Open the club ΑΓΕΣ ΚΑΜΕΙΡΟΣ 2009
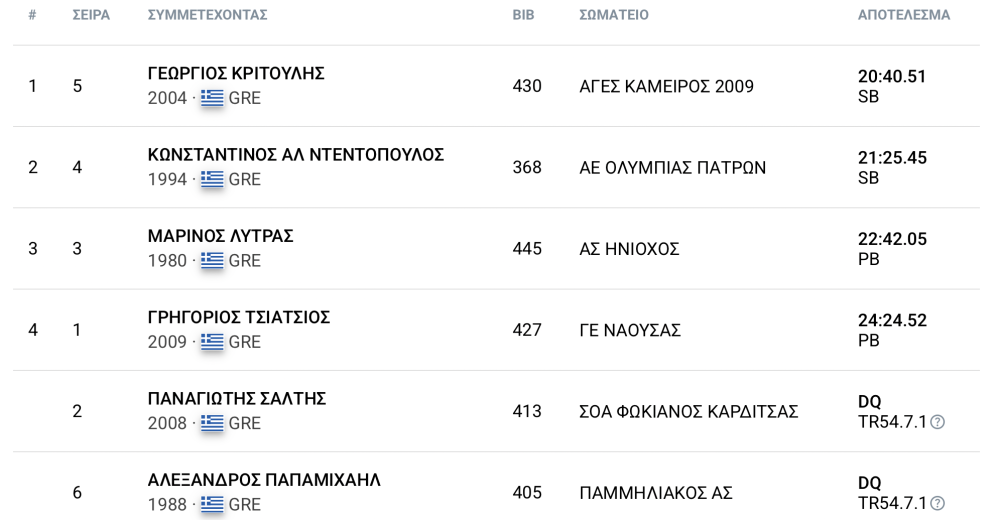Image resolution: width=1000 pixels, height=520 pixels. point(666,86)
